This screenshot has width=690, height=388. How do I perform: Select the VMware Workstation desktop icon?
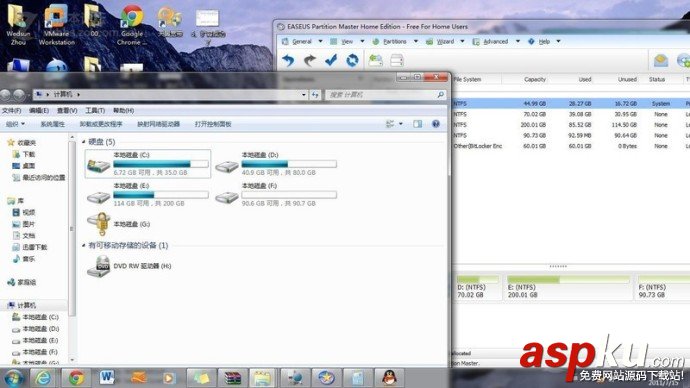point(56,25)
